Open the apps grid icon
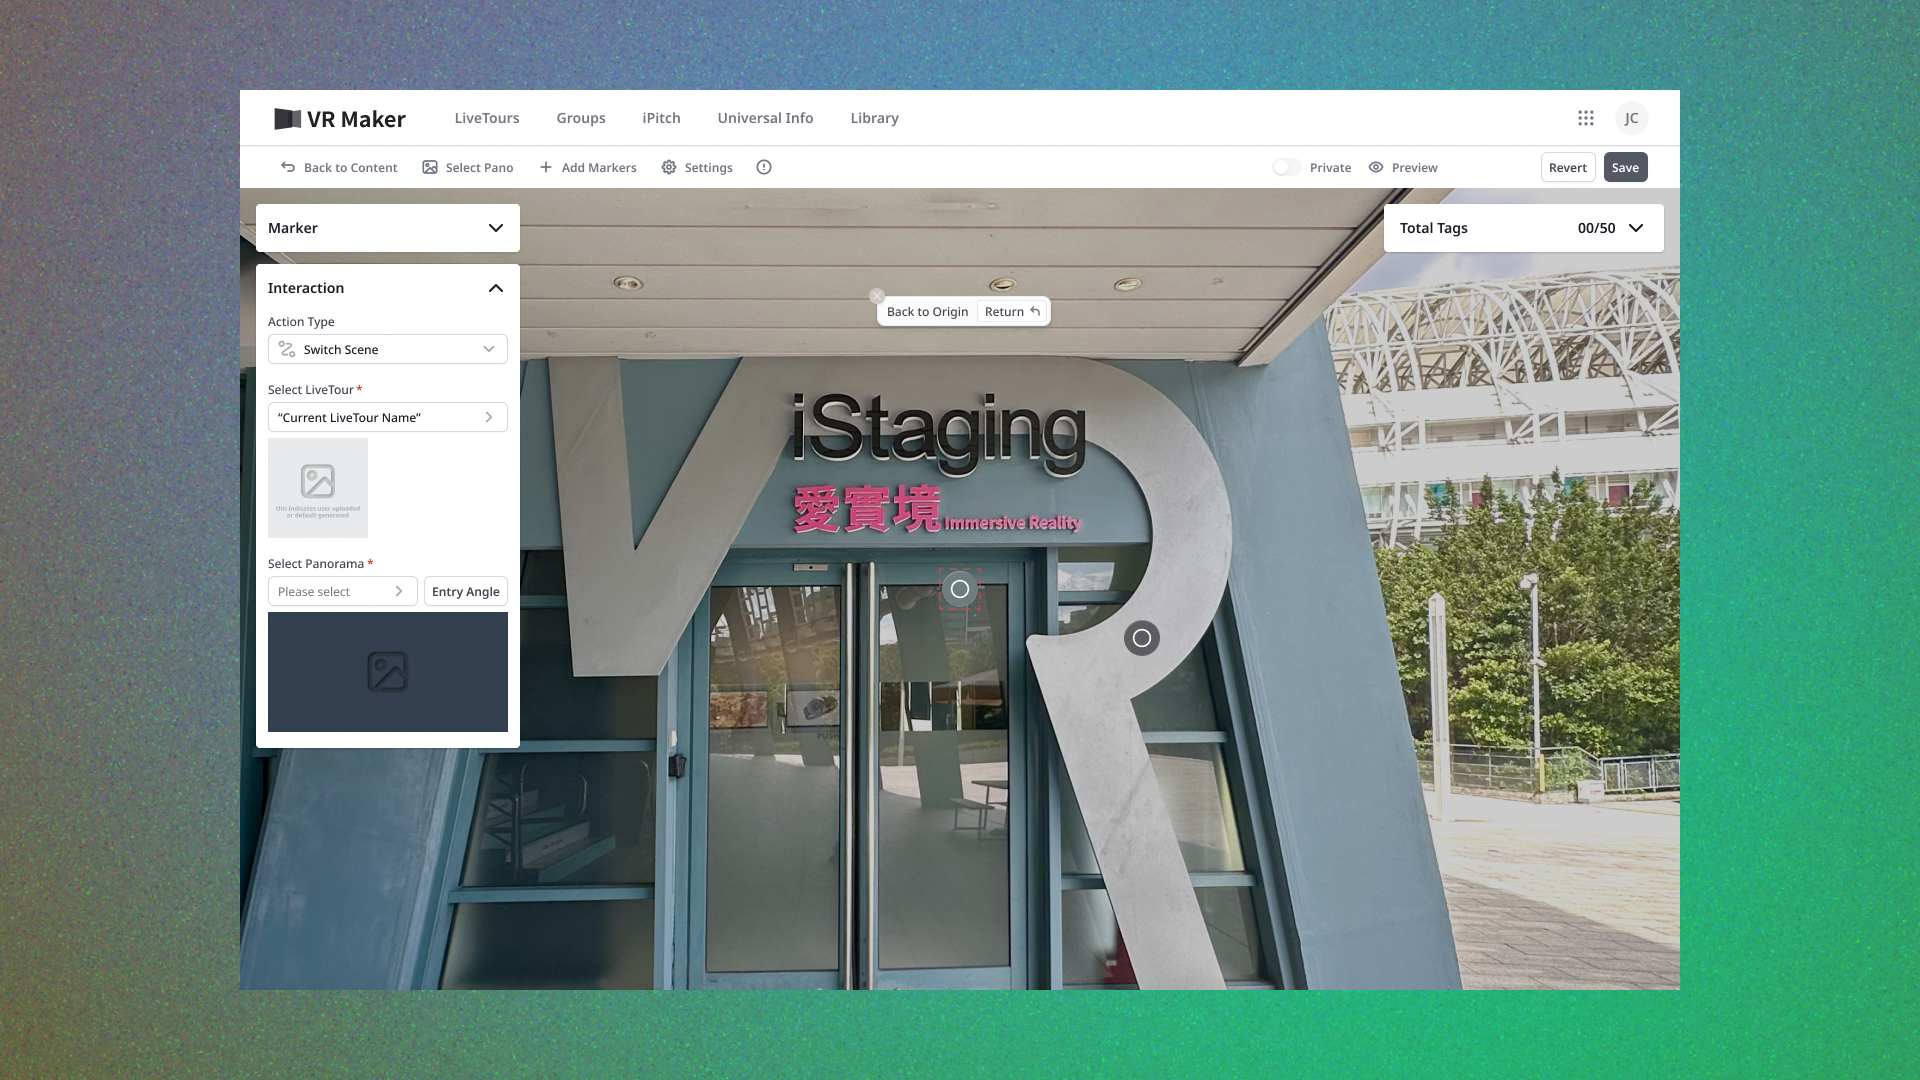This screenshot has height=1080, width=1920. point(1586,118)
